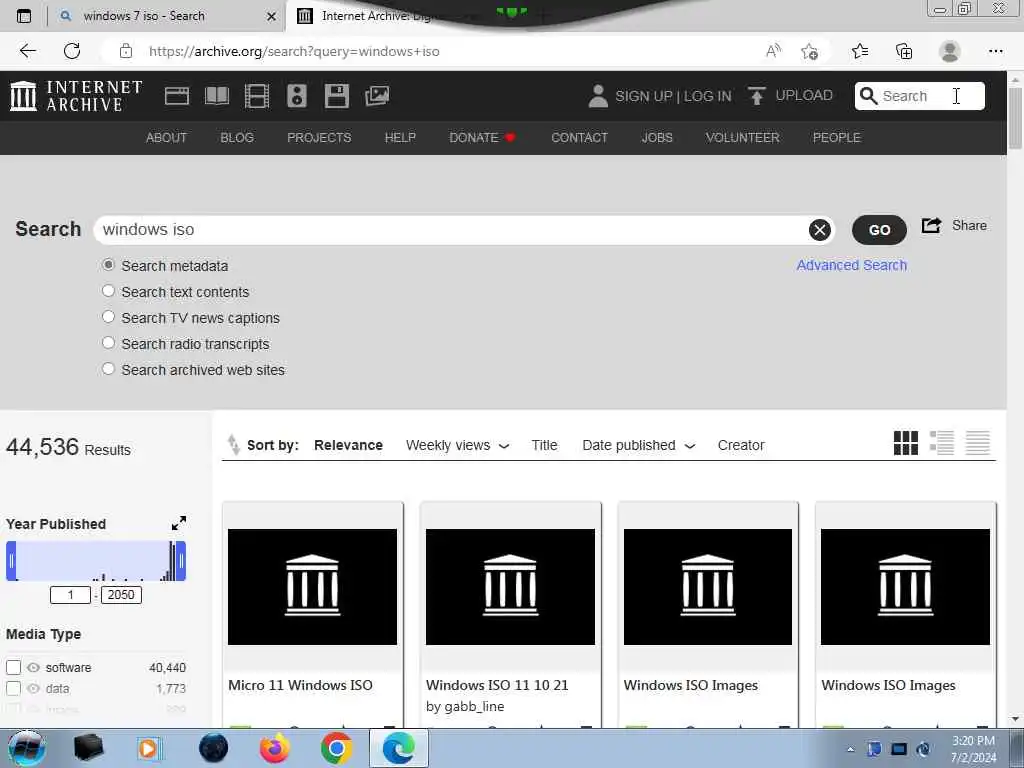The height and width of the screenshot is (768, 1024).
Task: Open the Windows Start button
Action: pos(27,748)
